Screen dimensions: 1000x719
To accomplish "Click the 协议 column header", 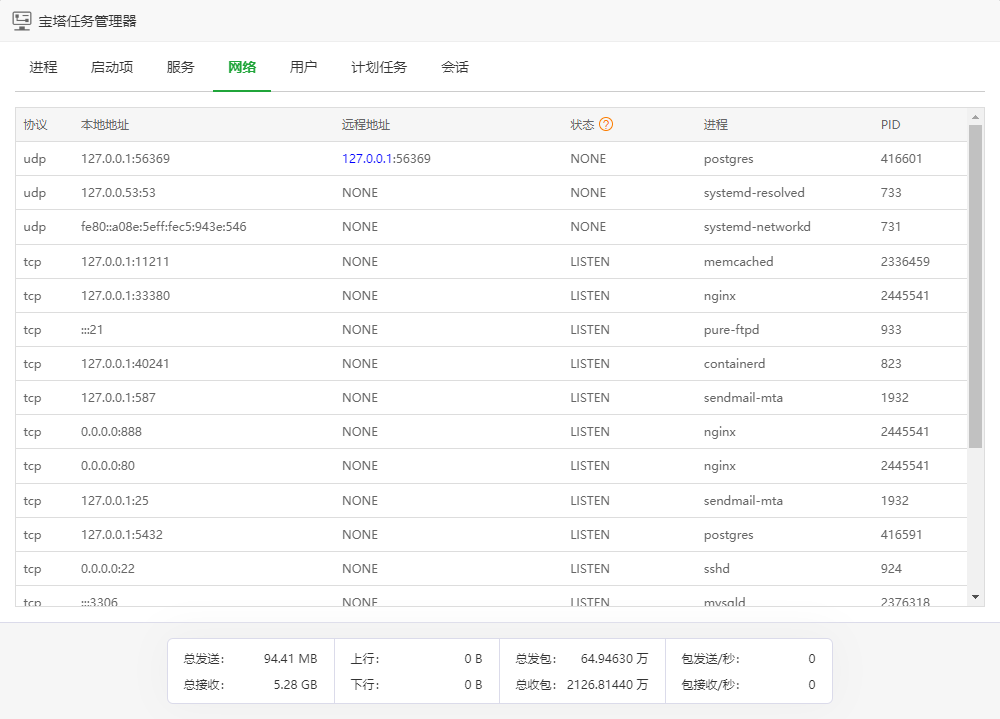I will [35, 124].
